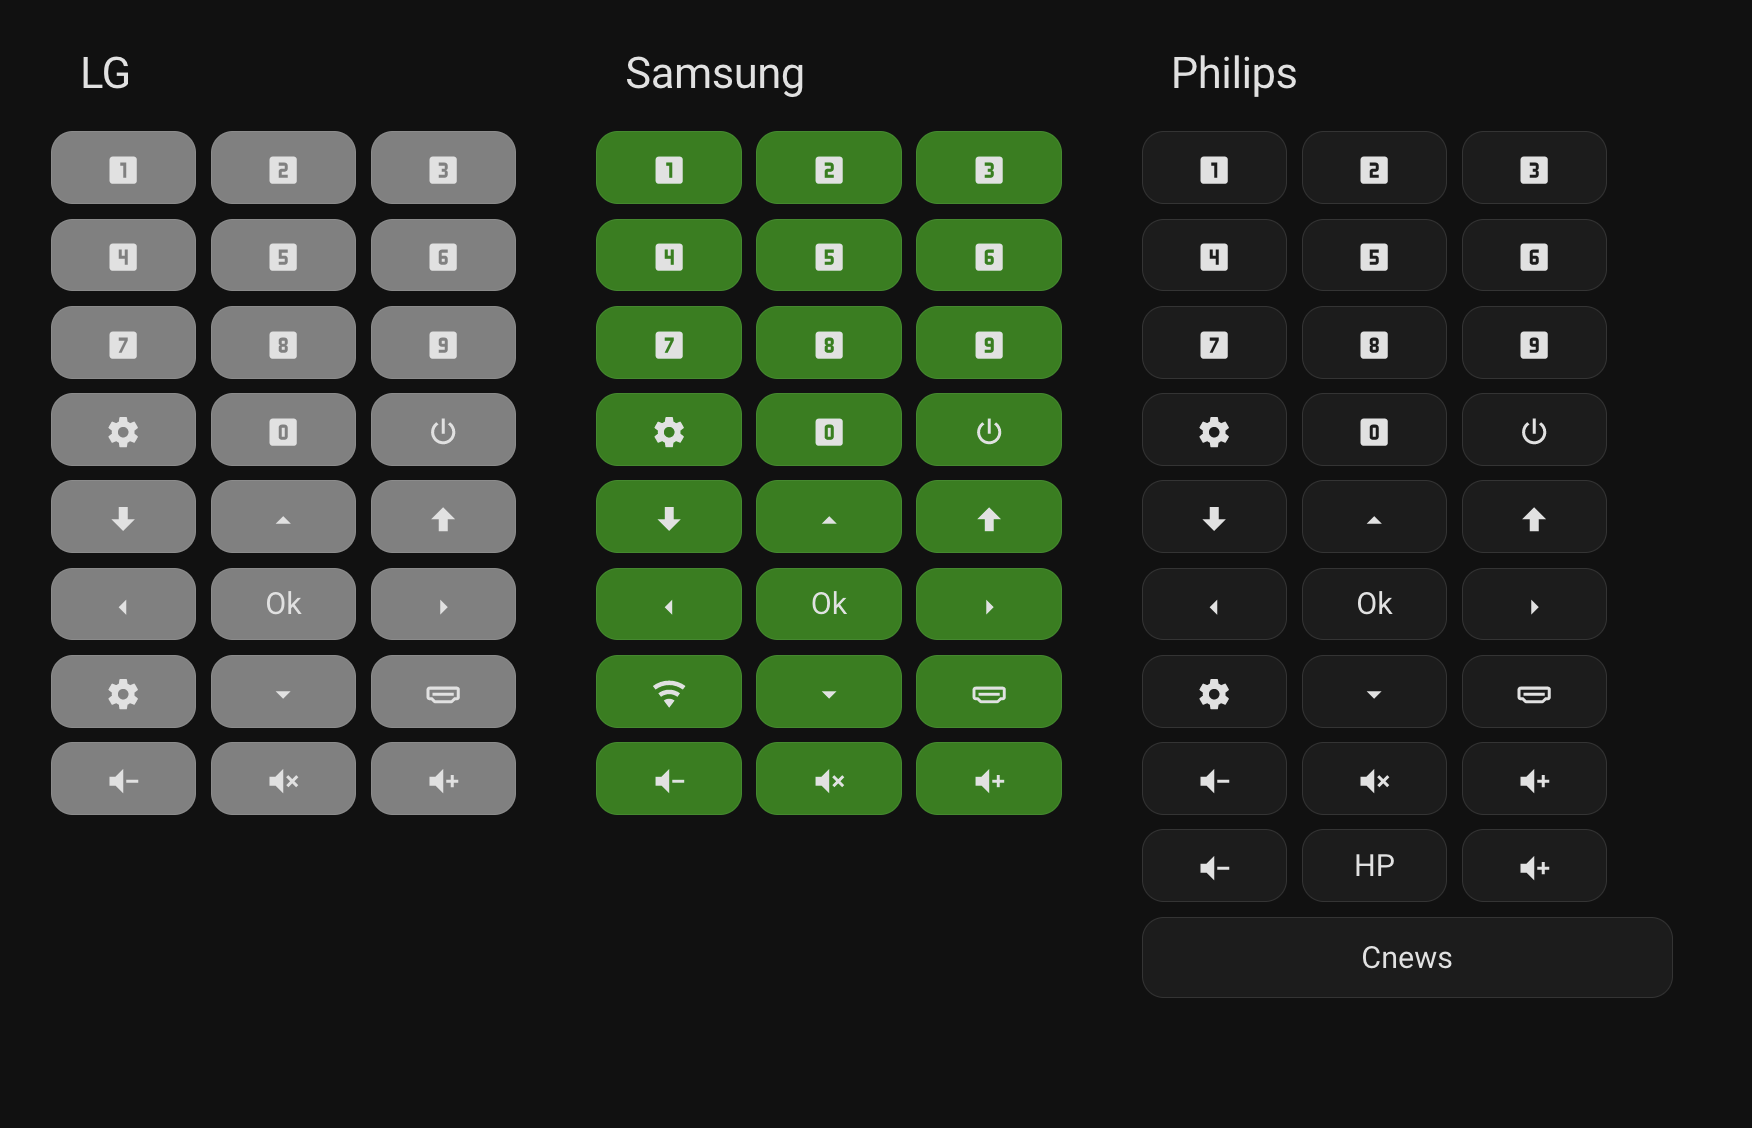The image size is (1752, 1128).
Task: Turn off the LG TV with power
Action: 443,430
